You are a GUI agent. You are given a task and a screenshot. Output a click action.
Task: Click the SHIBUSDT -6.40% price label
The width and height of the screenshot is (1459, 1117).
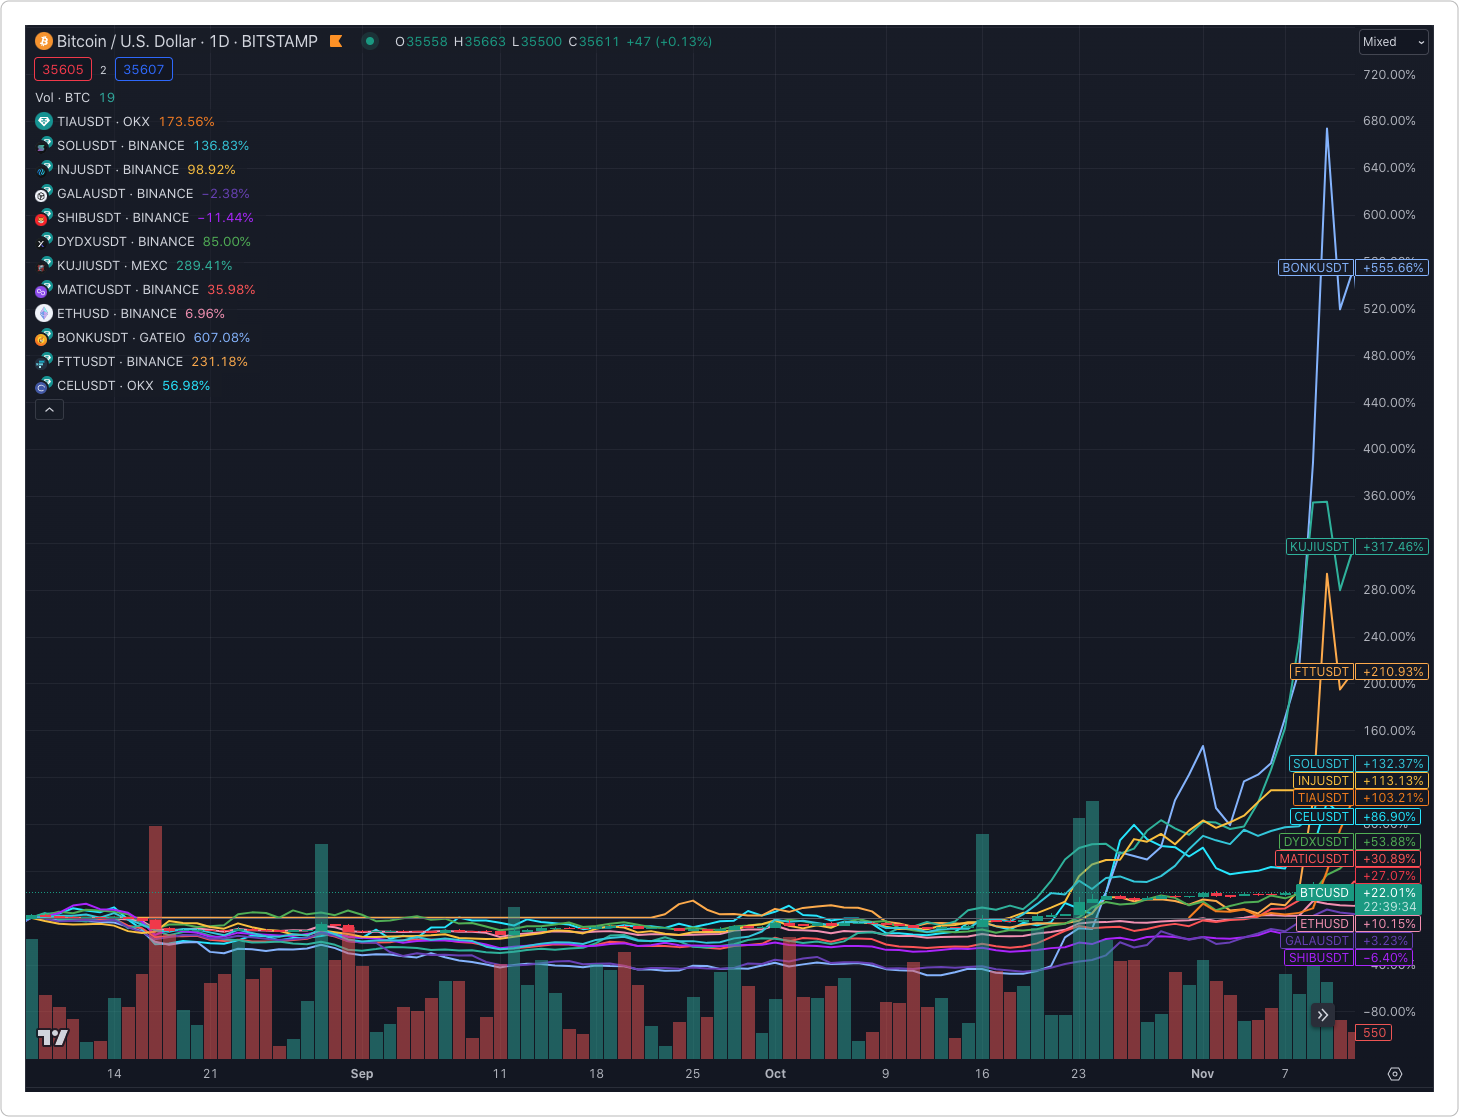pyautogui.click(x=1349, y=958)
